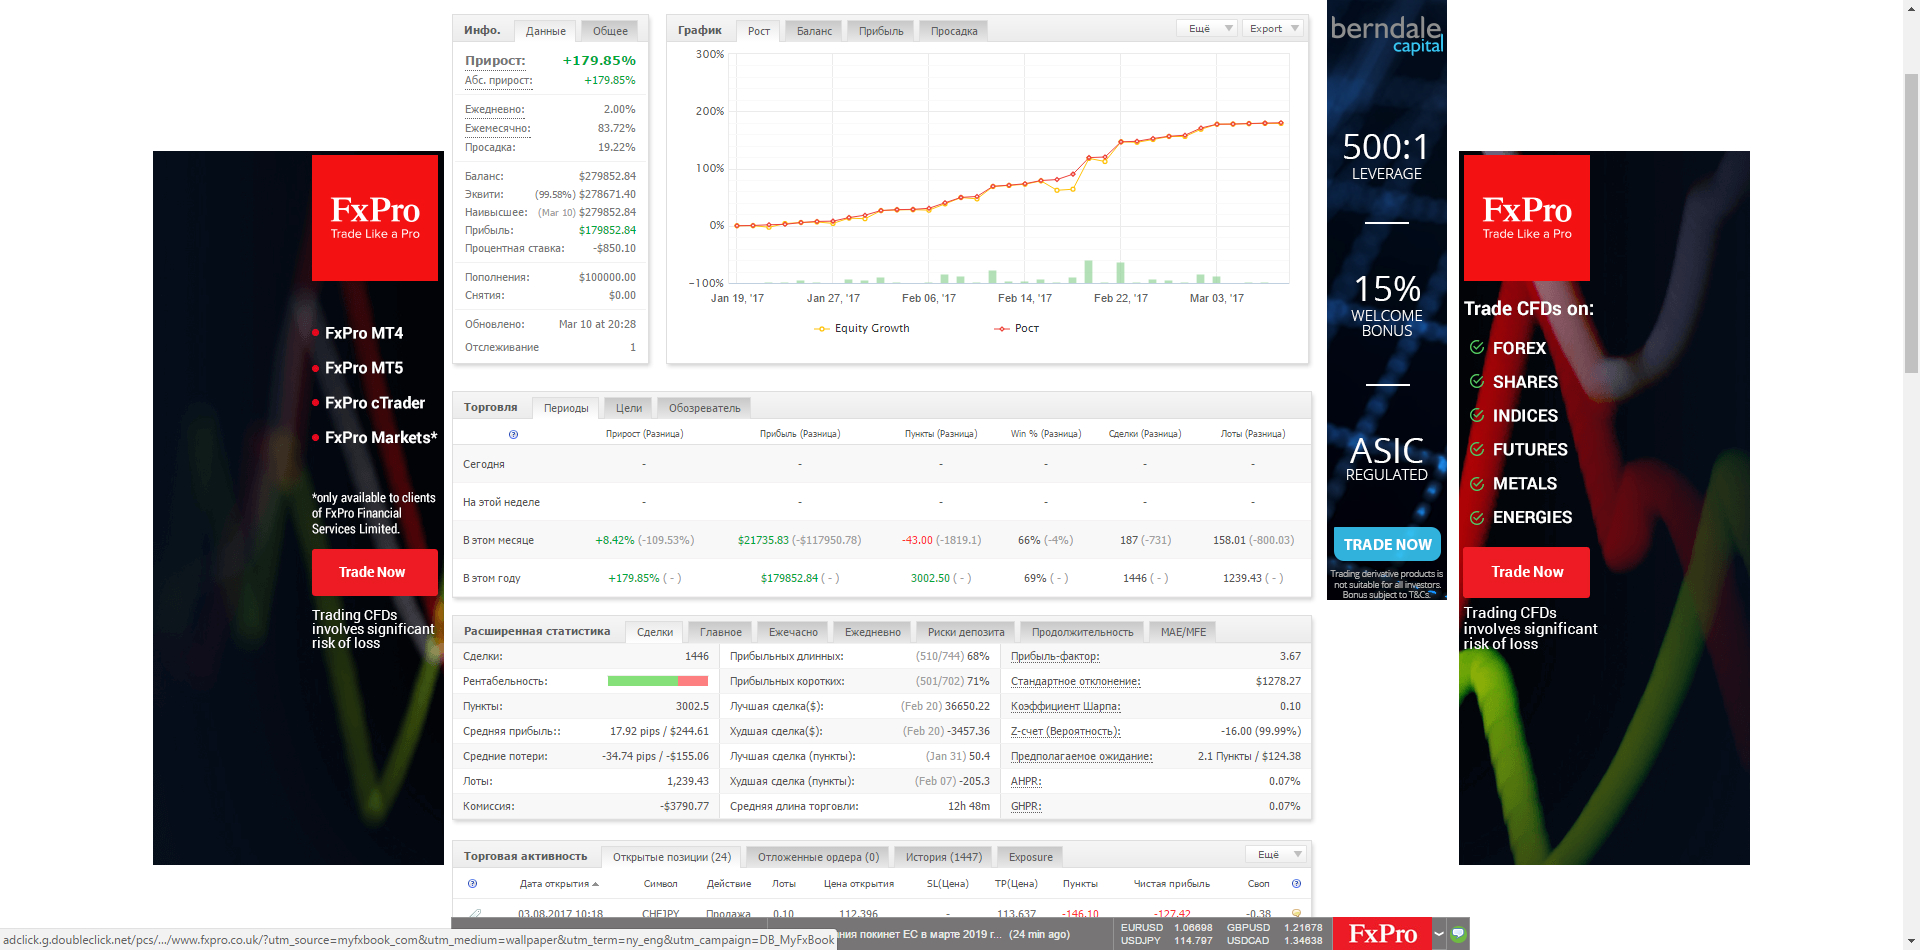Viewport: 1920px width, 950px height.
Task: Select the Ежечасно statistics tab
Action: coord(793,632)
